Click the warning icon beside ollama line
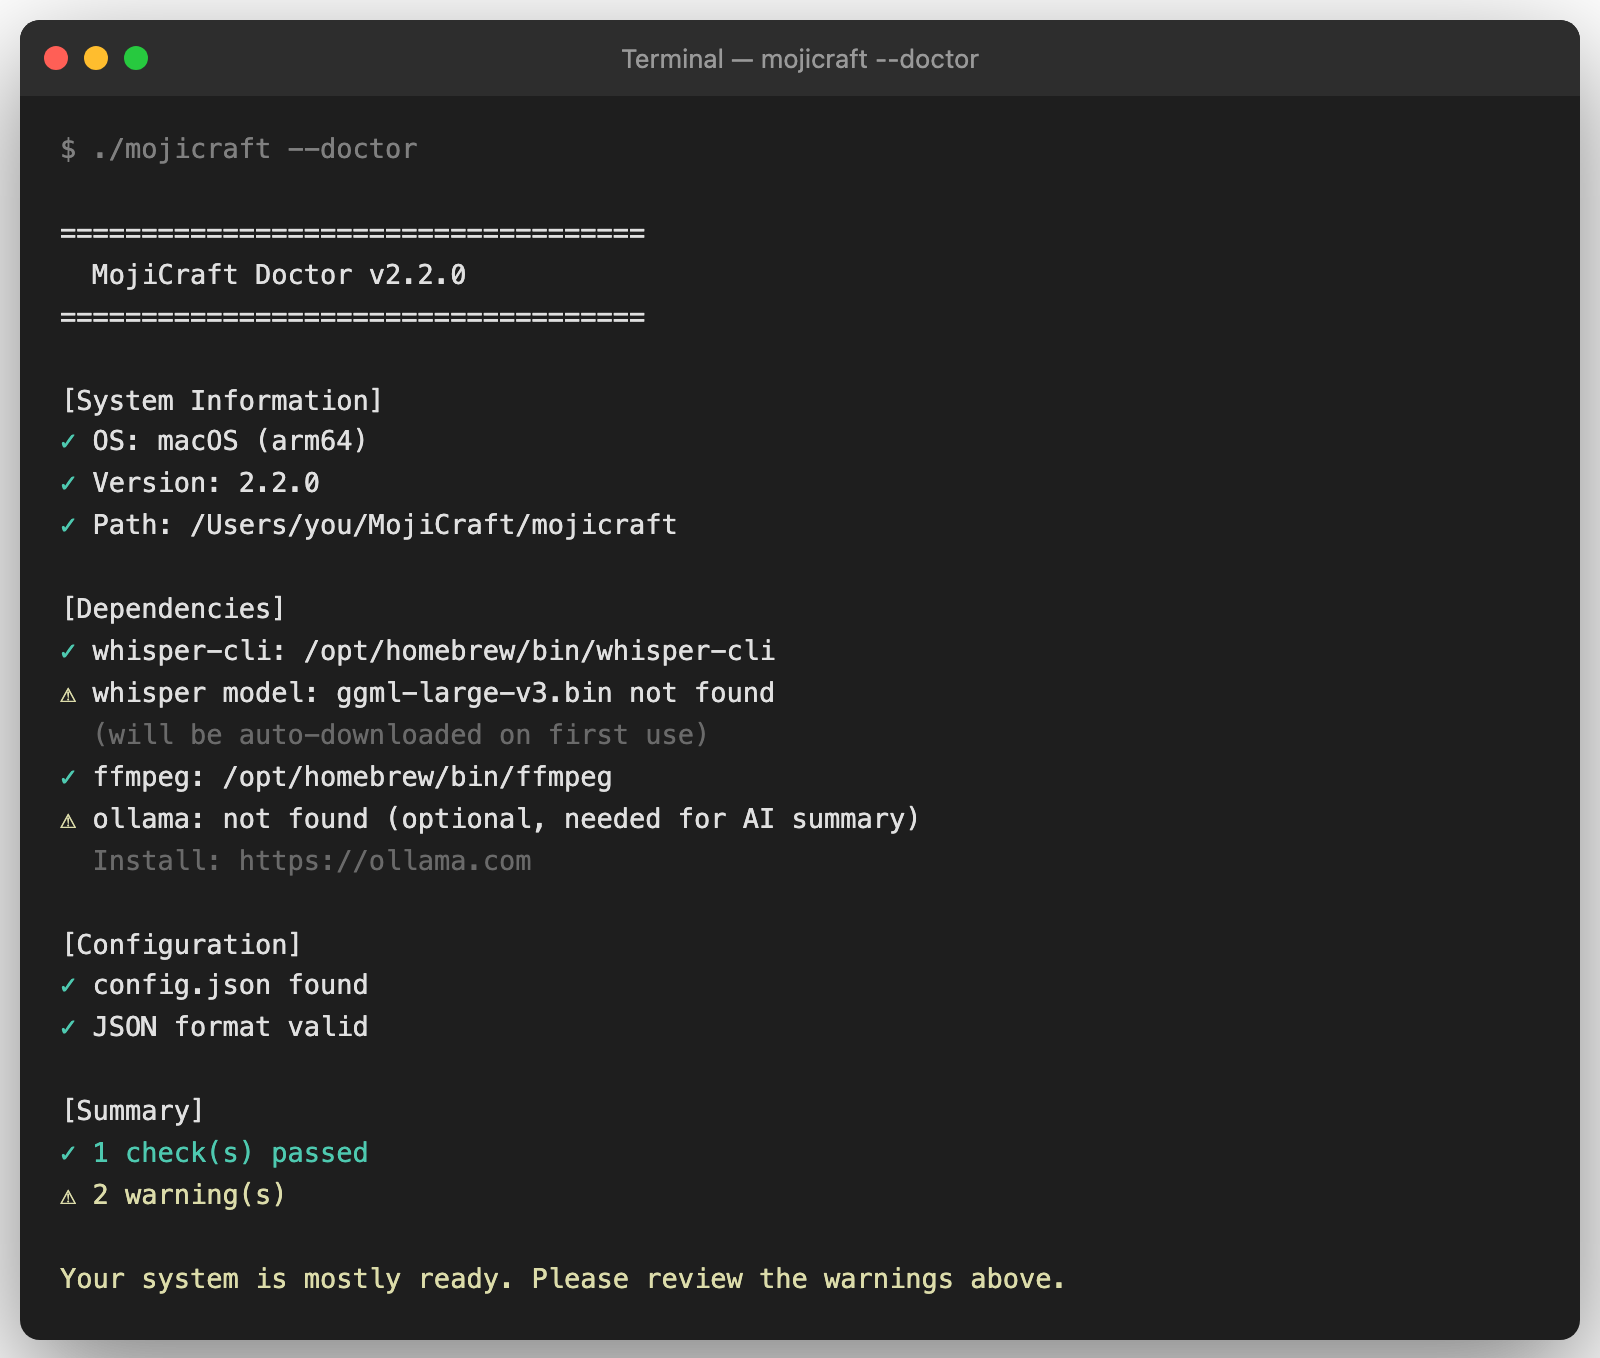The width and height of the screenshot is (1600, 1358). (x=68, y=820)
